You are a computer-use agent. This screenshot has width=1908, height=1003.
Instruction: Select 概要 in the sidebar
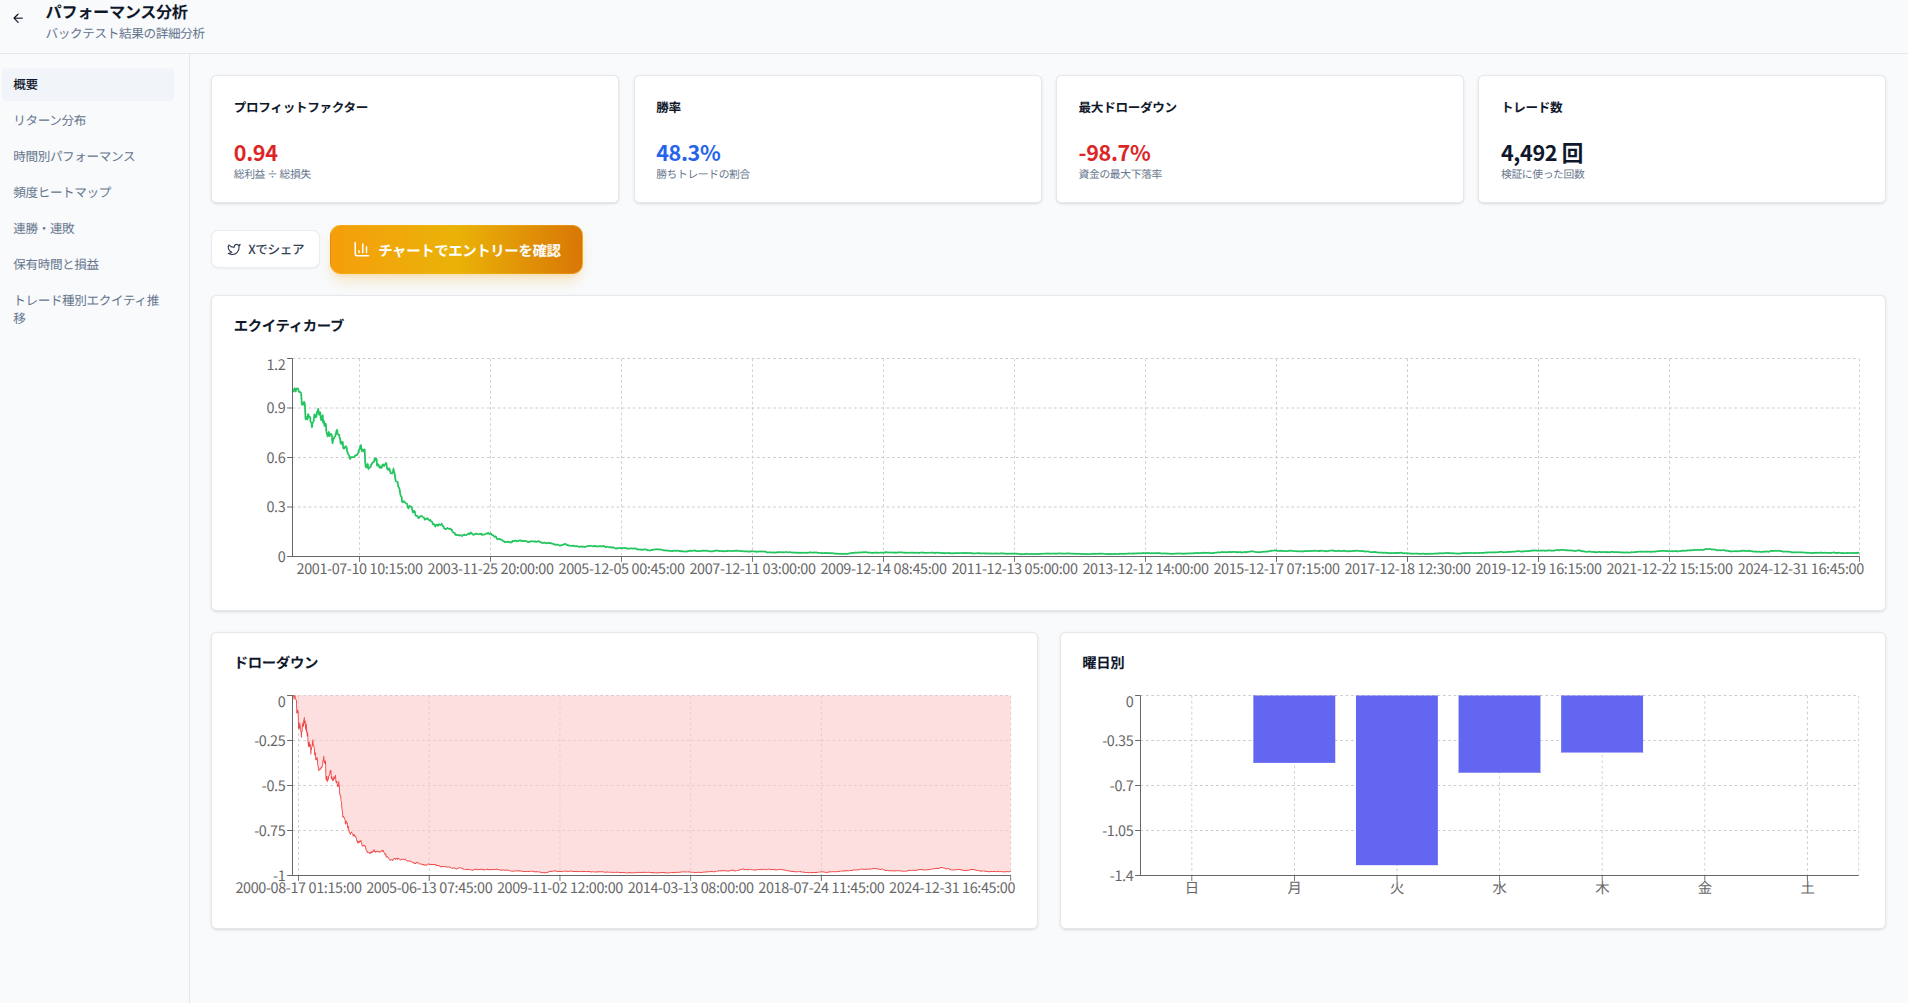[x=88, y=85]
